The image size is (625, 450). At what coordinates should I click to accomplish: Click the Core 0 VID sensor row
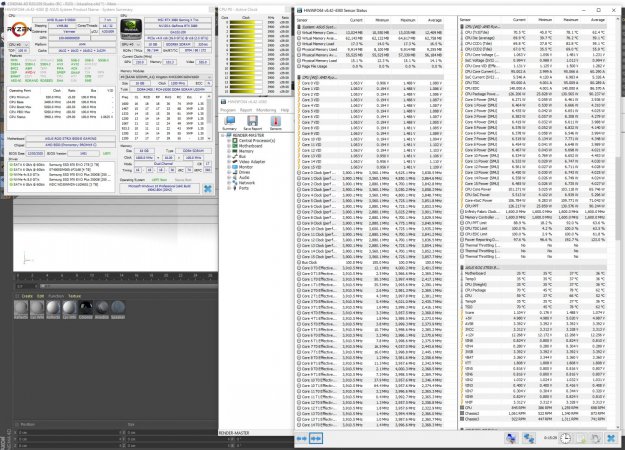coord(370,83)
